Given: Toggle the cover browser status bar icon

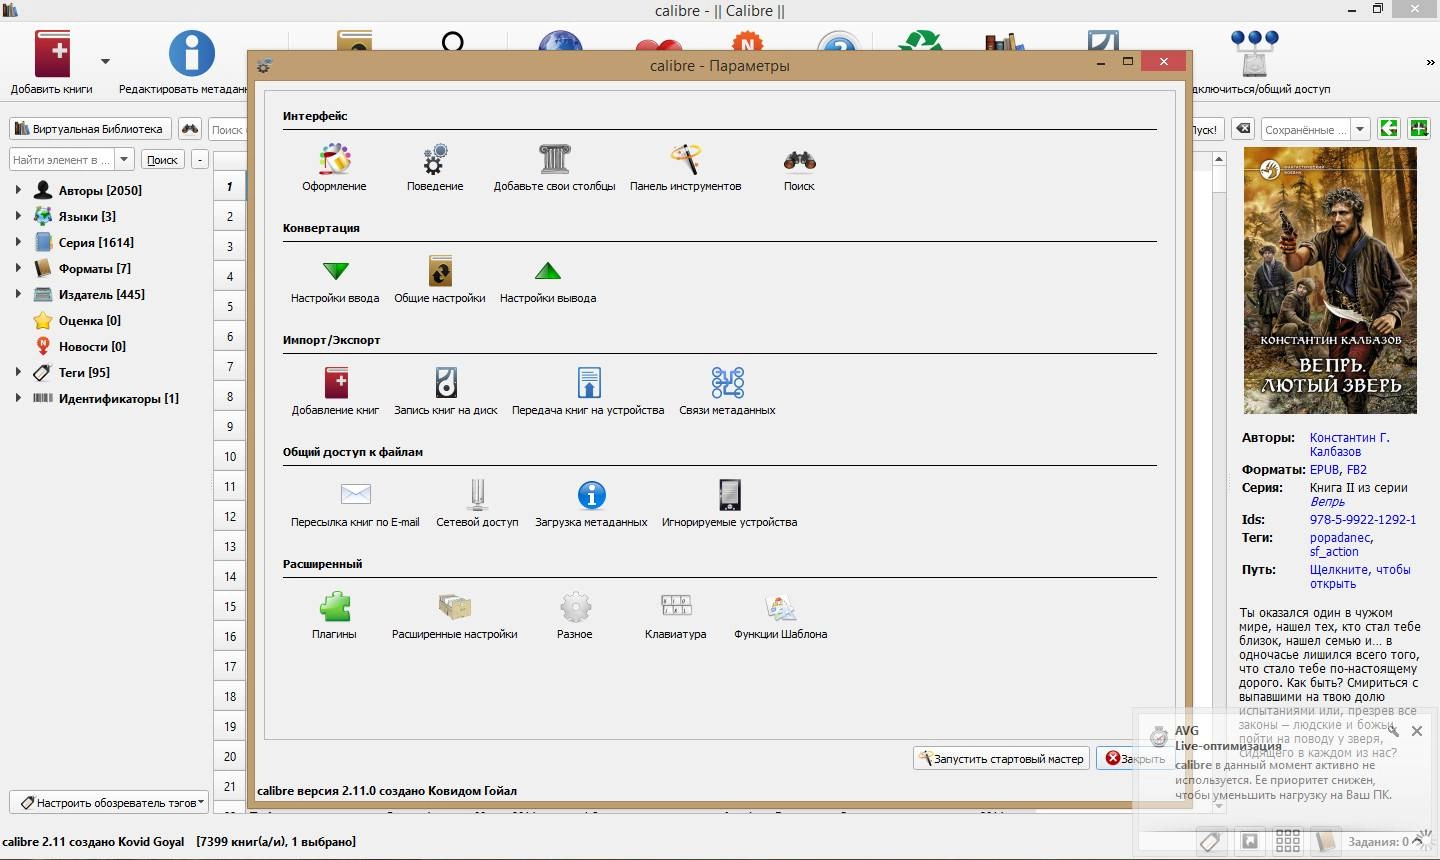Looking at the screenshot, I should point(1249,842).
